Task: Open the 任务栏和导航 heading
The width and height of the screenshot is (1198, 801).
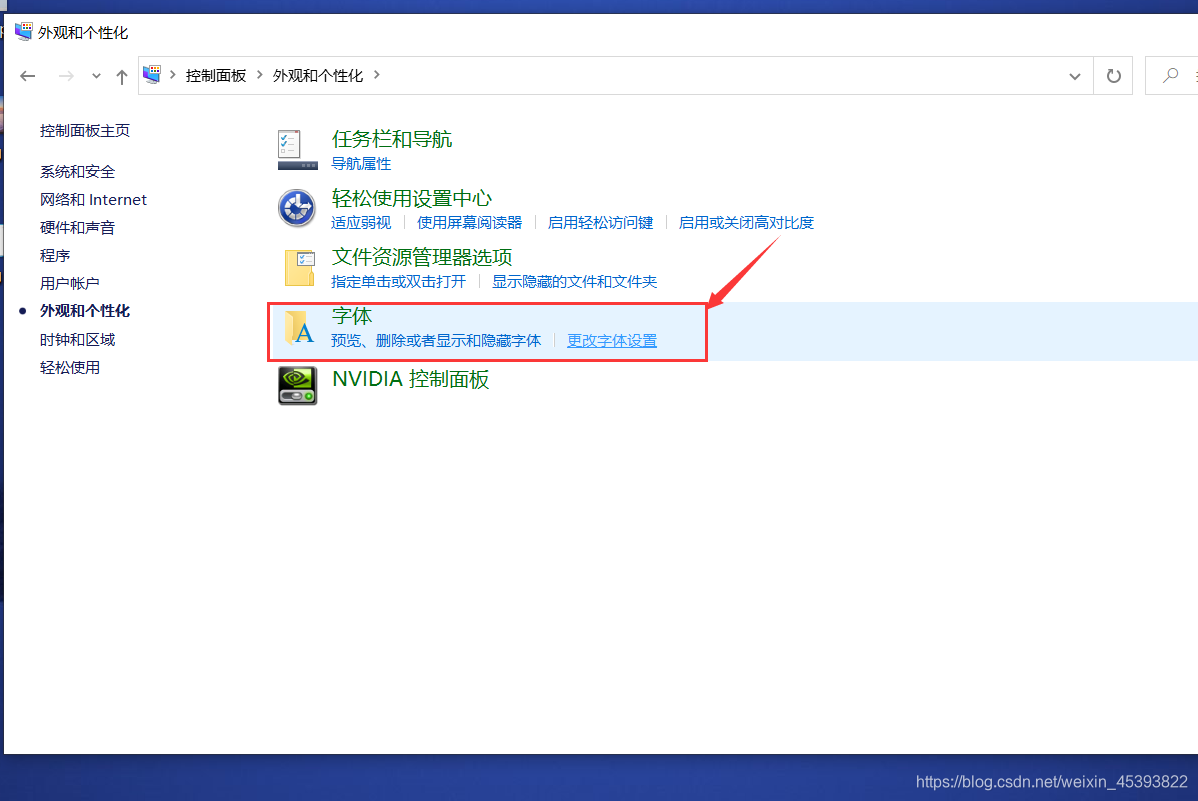Action: pos(392,139)
